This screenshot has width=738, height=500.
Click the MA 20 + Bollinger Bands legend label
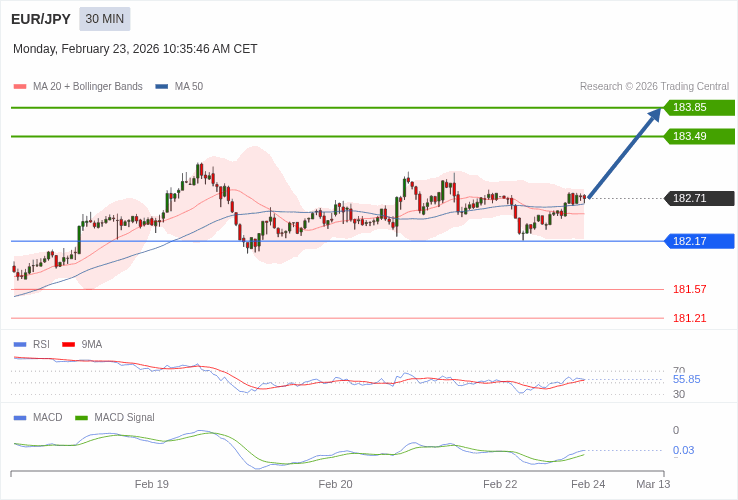tap(88, 87)
